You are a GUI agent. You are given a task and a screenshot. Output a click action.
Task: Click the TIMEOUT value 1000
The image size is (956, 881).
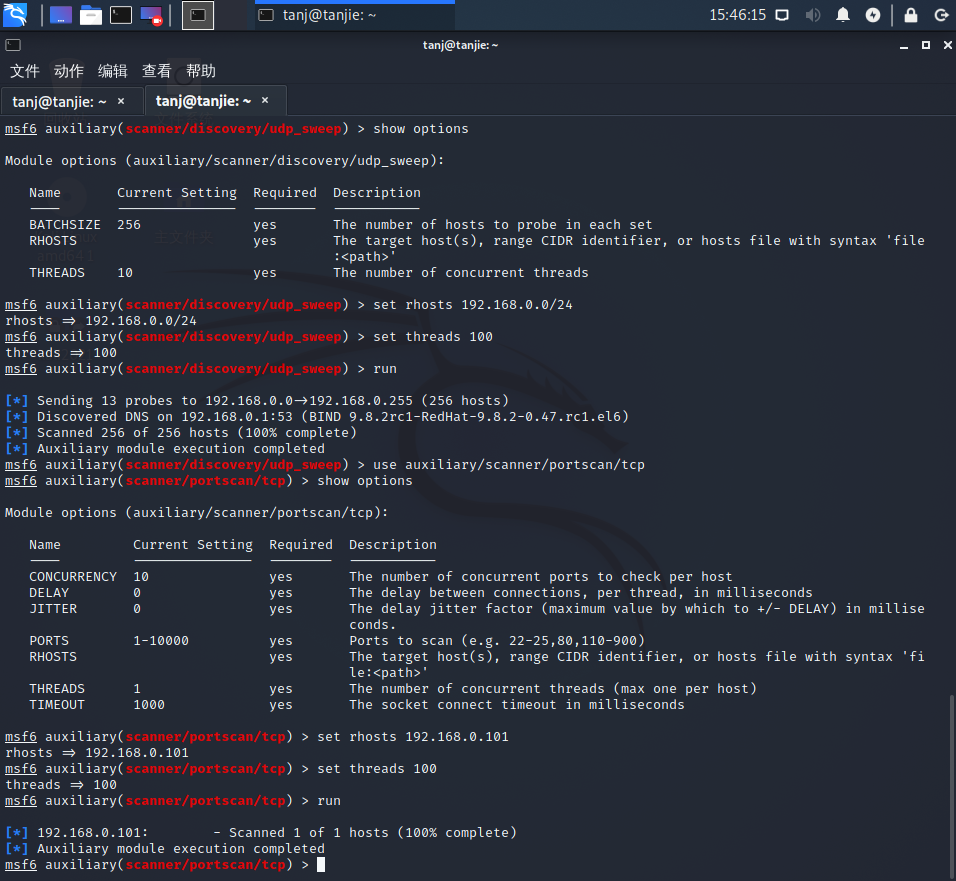149,705
